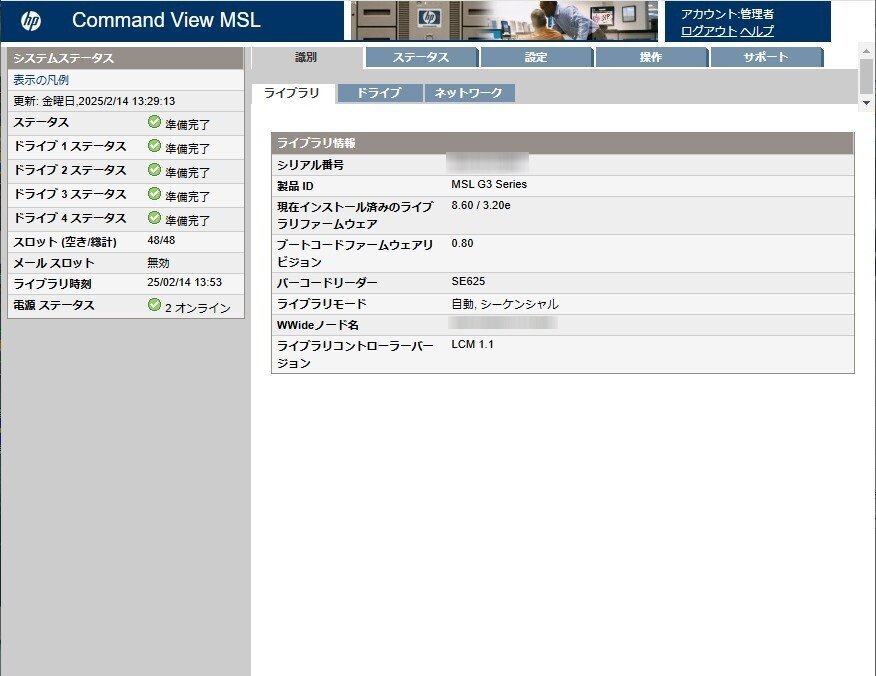Click the boot code value 0.80
This screenshot has height=676, width=876.
pyautogui.click(x=462, y=243)
